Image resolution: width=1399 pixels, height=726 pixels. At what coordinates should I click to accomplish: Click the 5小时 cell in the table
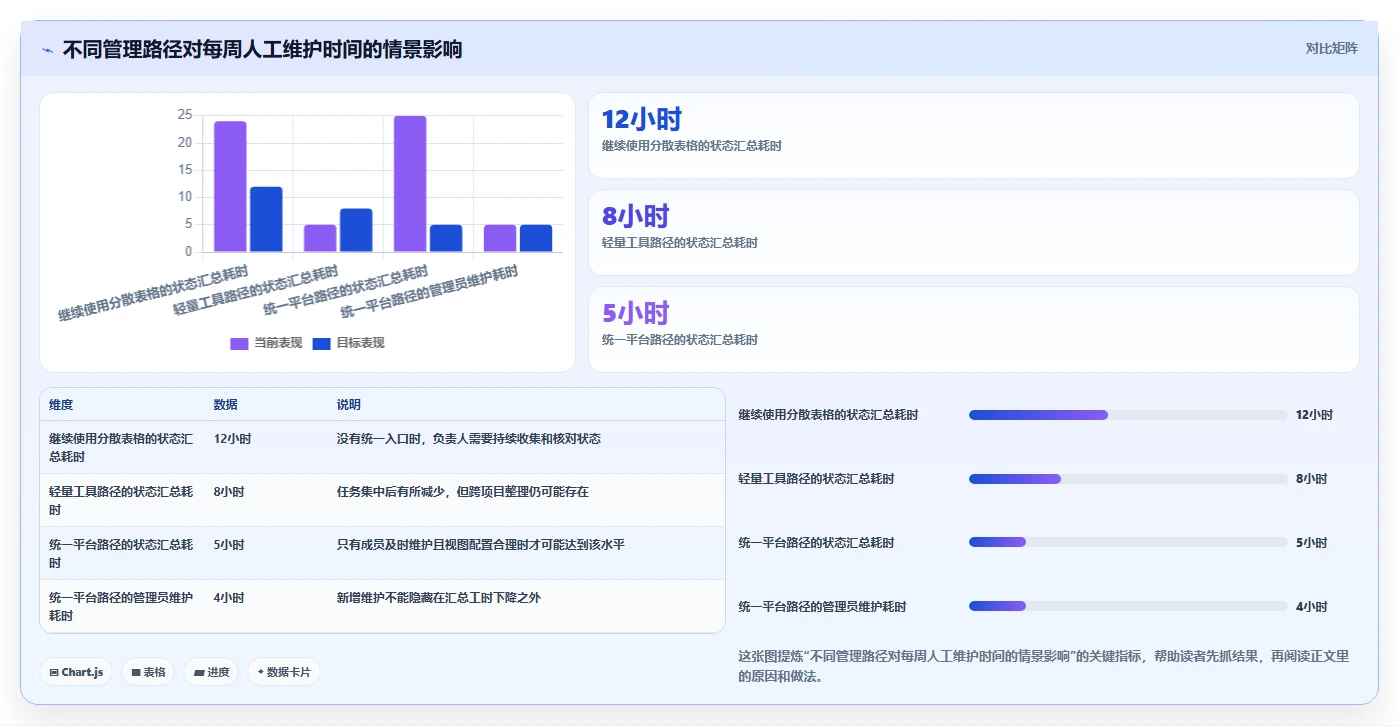pyautogui.click(x=229, y=545)
